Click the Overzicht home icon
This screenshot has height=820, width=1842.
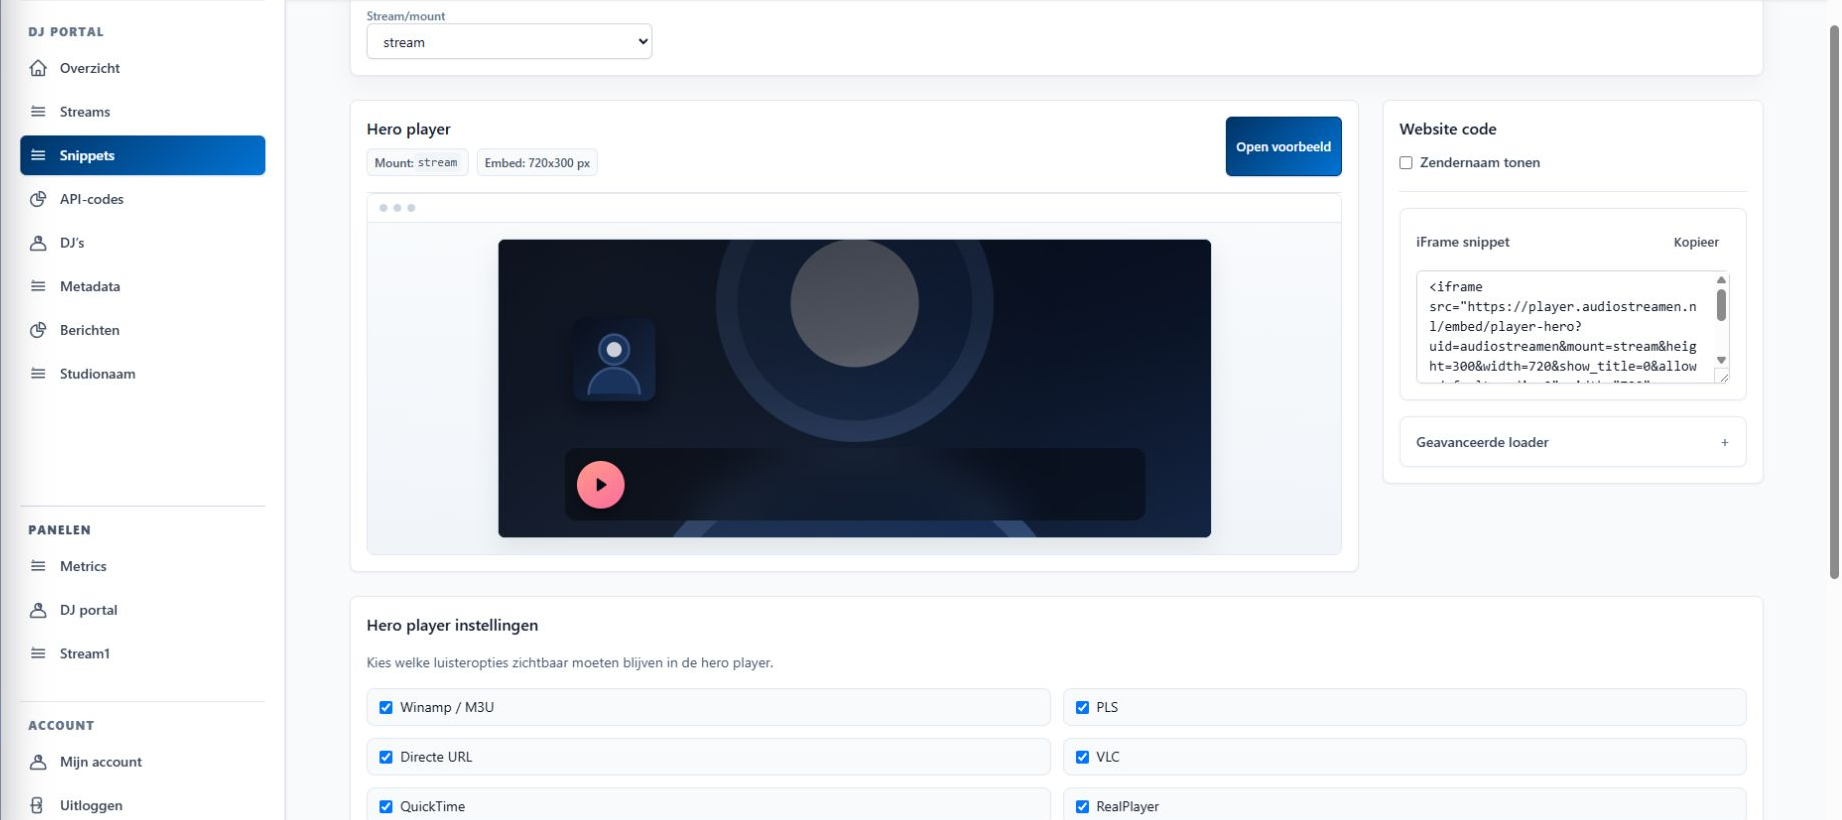tap(38, 68)
